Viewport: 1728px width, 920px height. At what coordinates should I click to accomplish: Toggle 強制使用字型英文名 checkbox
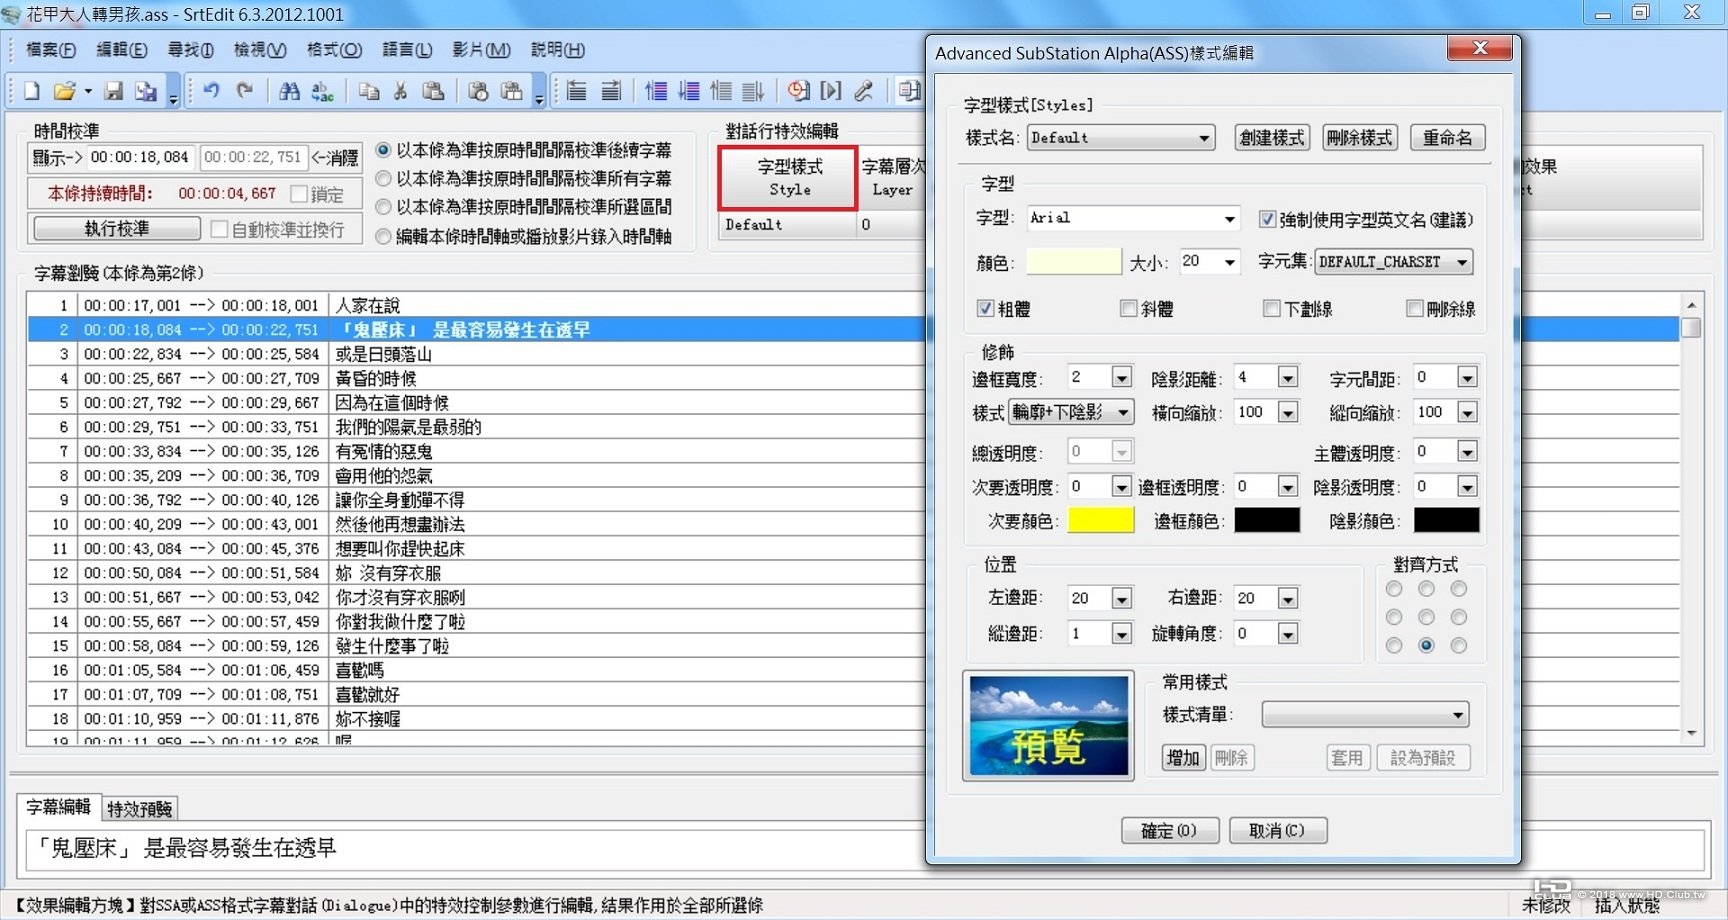tap(1267, 219)
